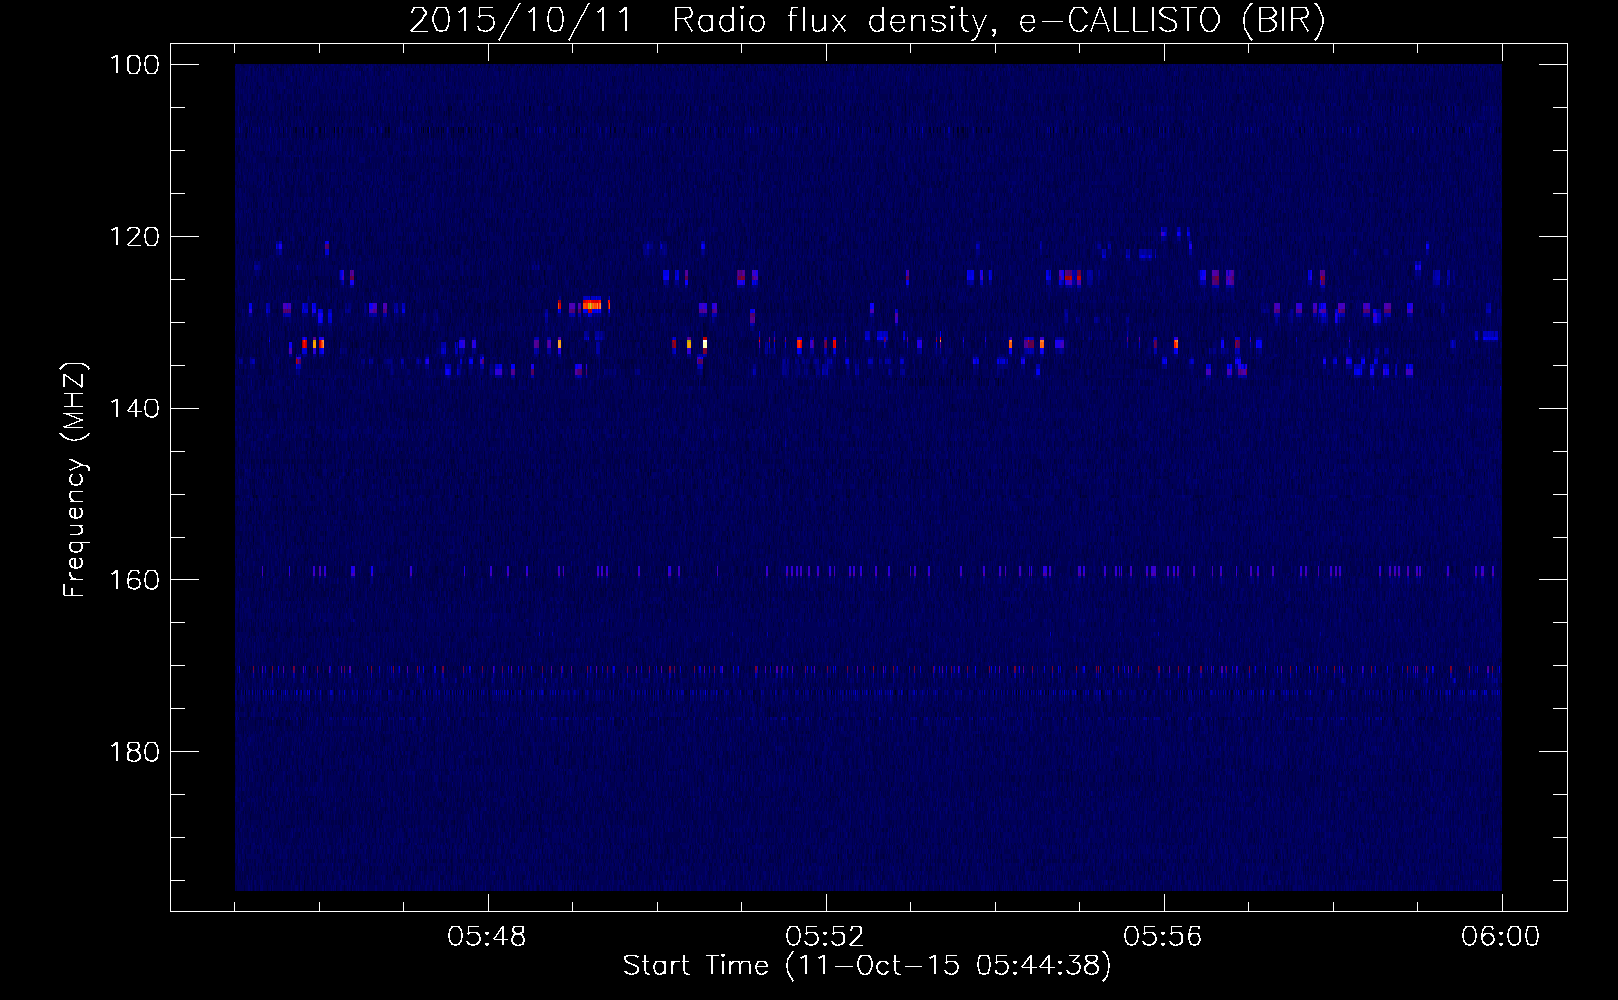Click the 120 frequency tick label
The image size is (1618, 1000).
point(134,237)
